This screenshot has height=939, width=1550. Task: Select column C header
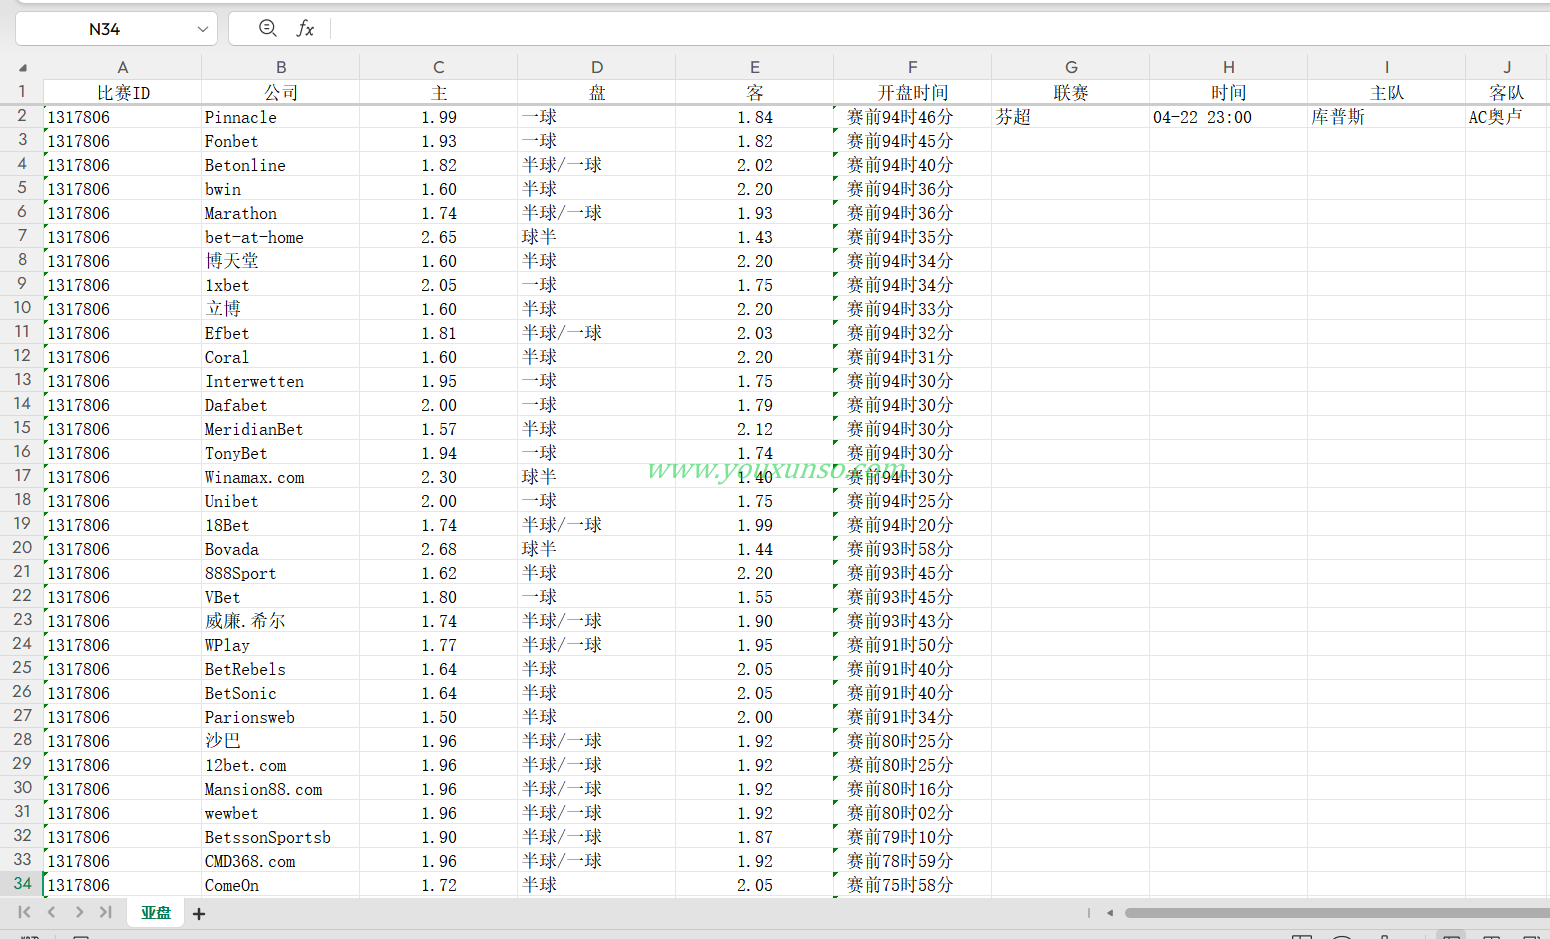(439, 67)
